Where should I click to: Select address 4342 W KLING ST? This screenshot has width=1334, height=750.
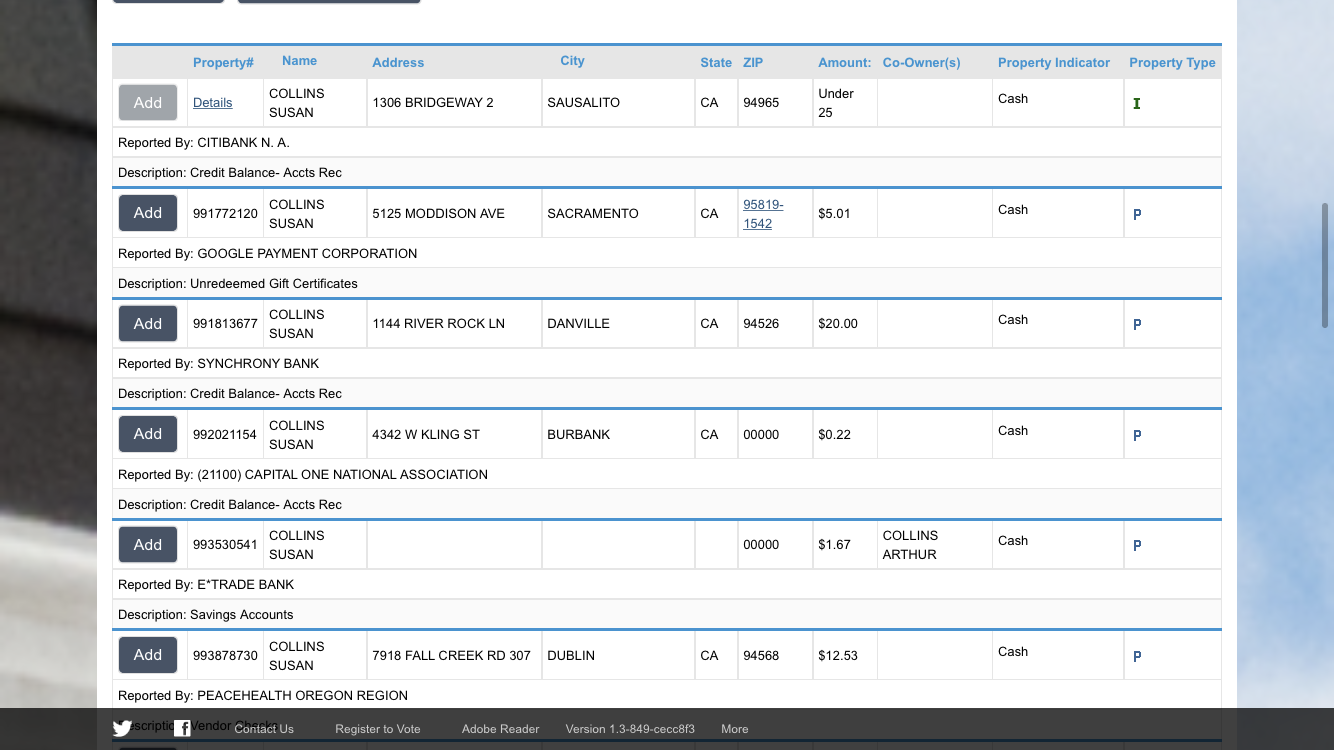(x=426, y=434)
